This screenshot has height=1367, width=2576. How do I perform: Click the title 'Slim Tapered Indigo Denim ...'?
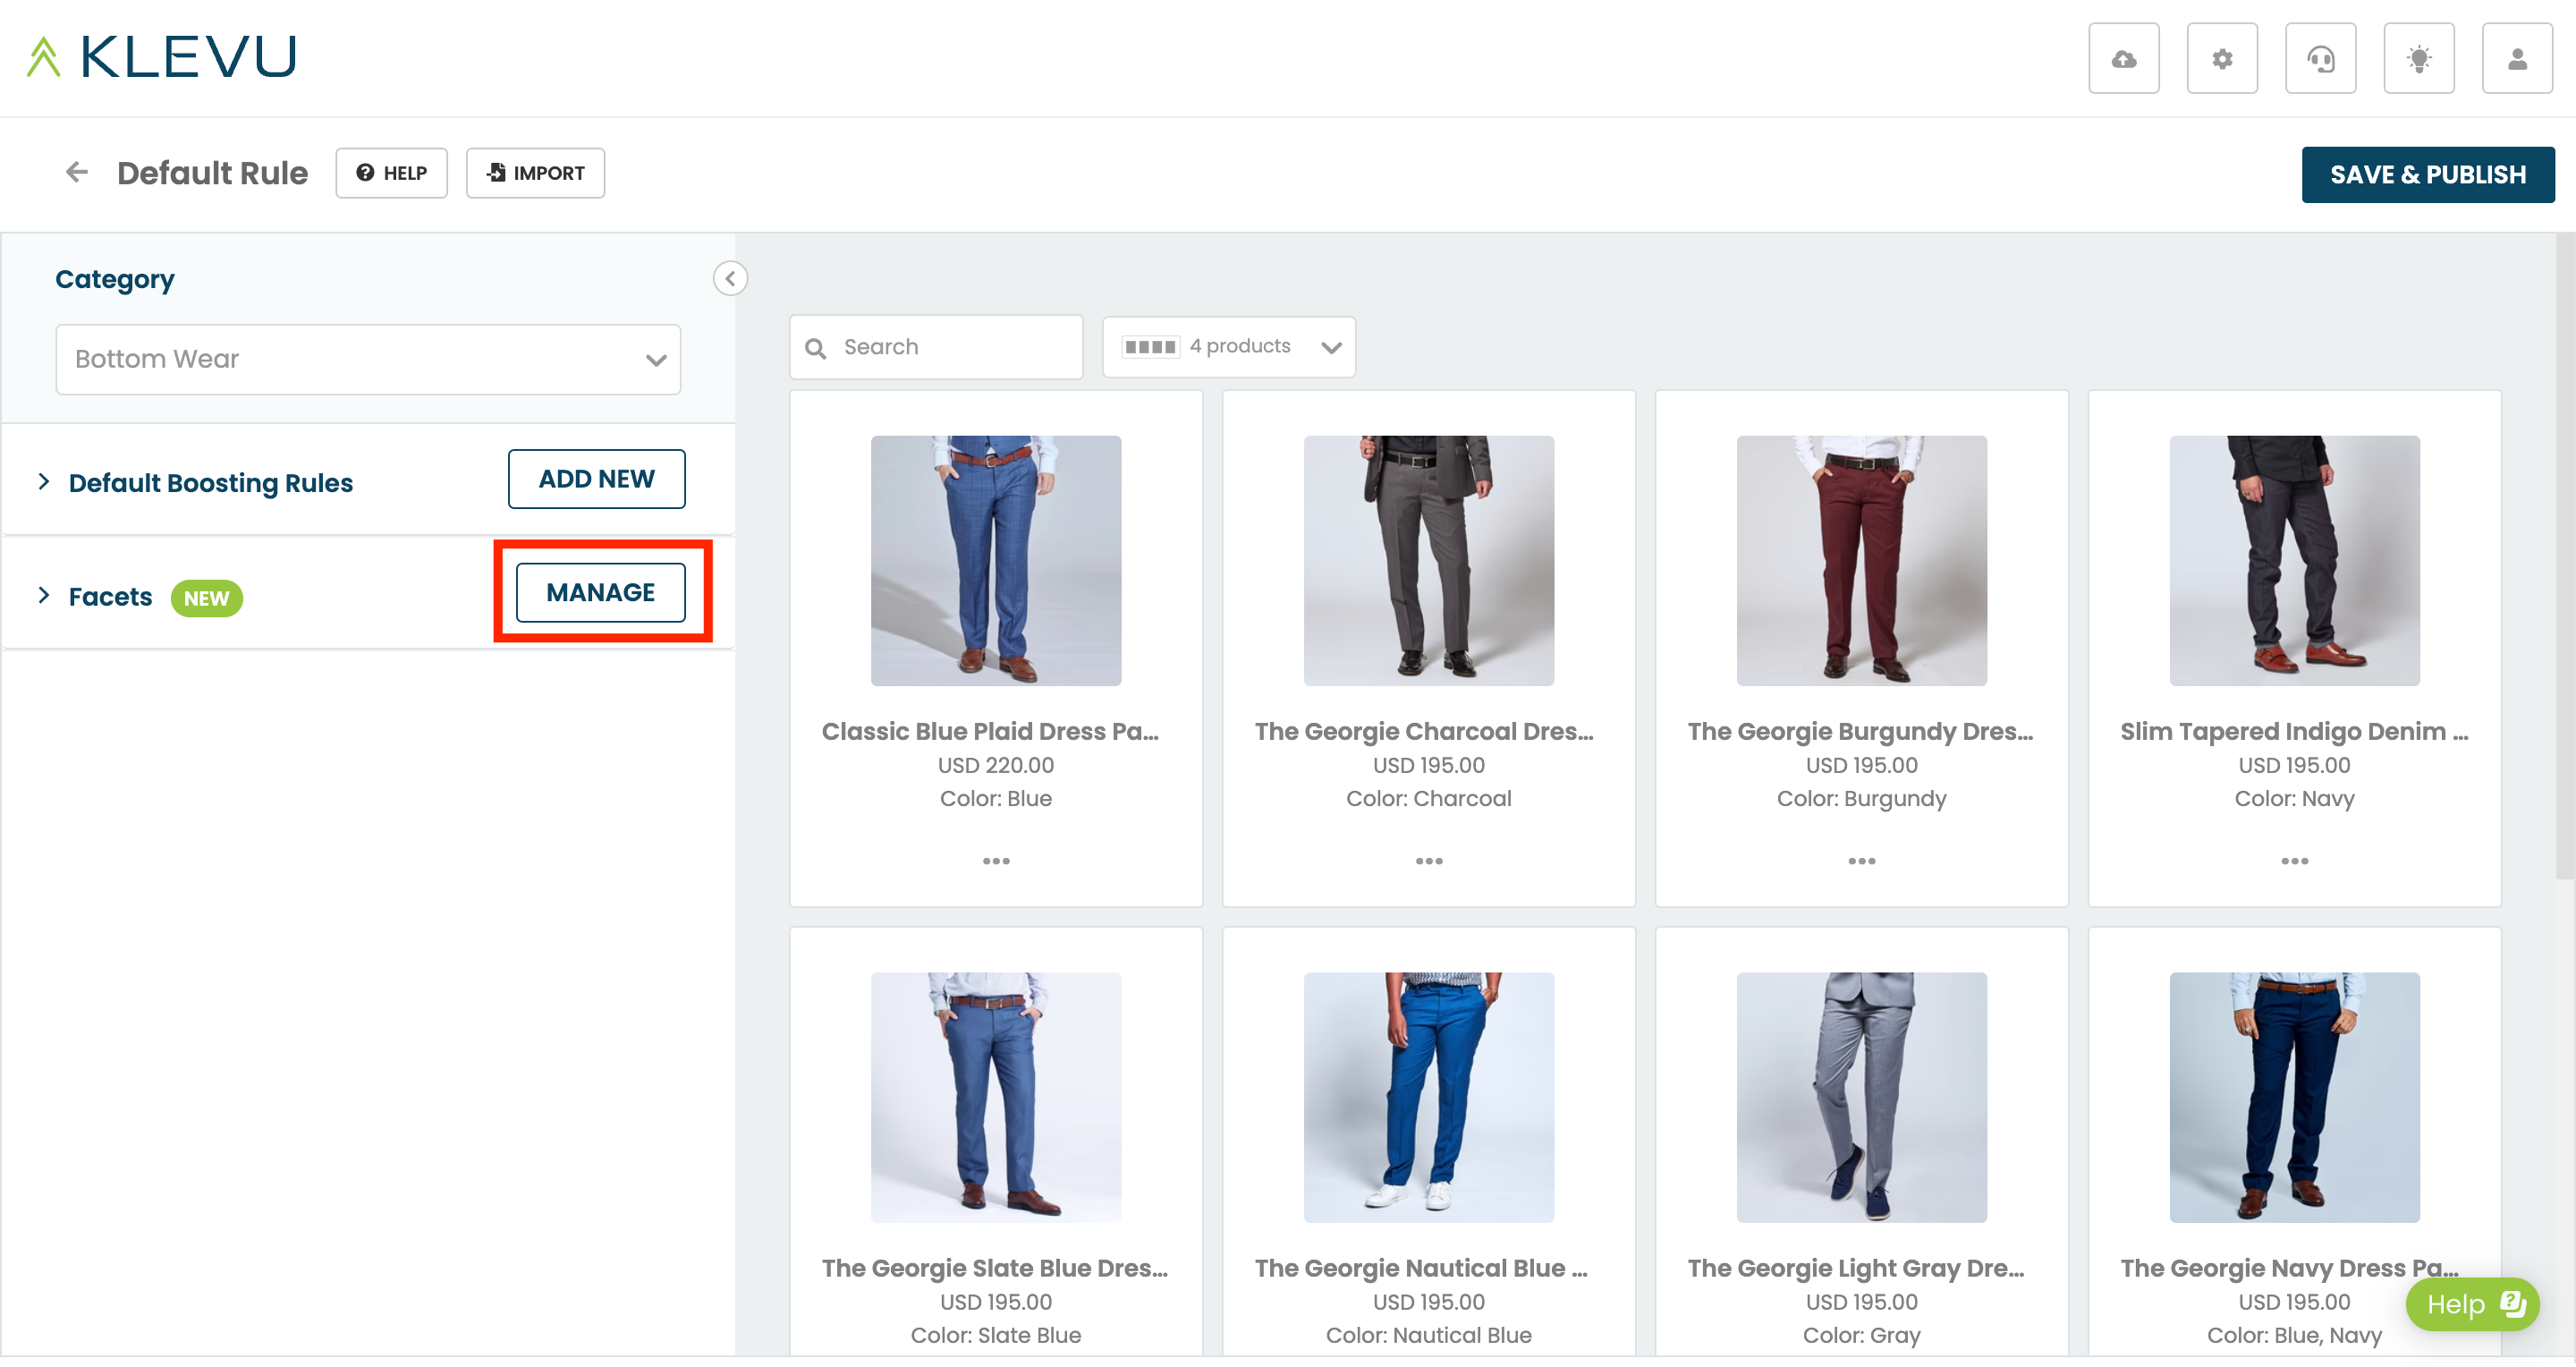coord(2295,732)
